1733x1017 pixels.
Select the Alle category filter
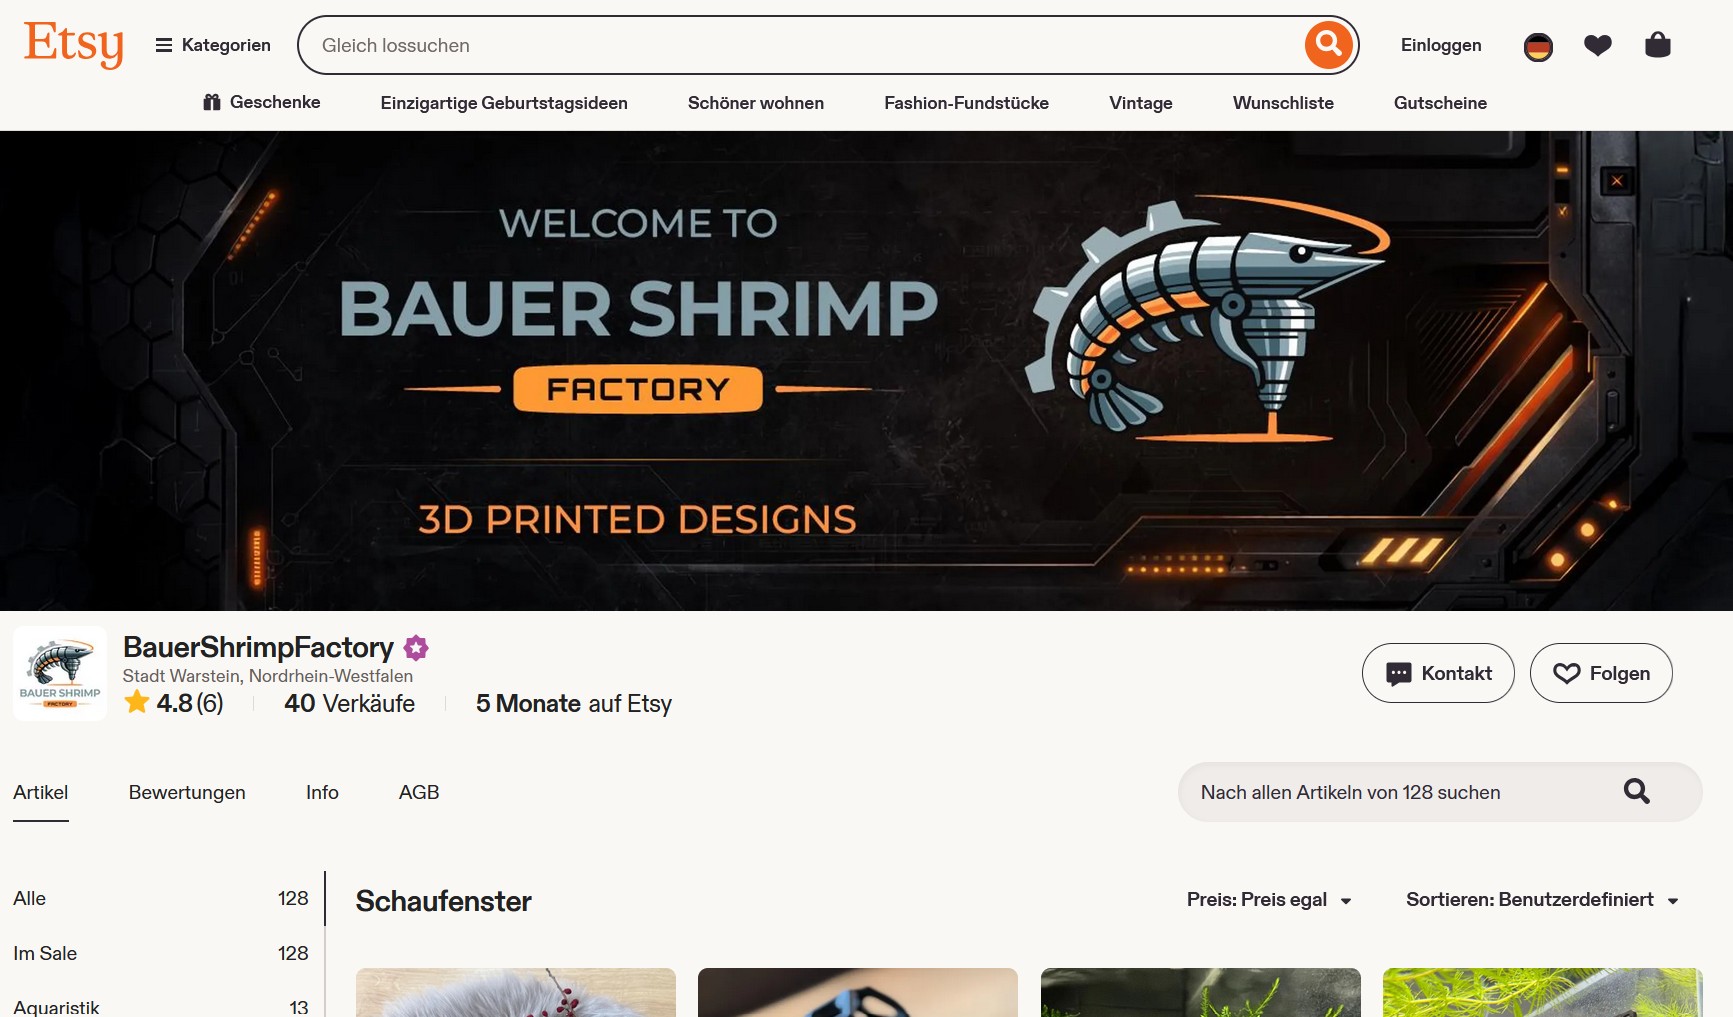coord(161,898)
